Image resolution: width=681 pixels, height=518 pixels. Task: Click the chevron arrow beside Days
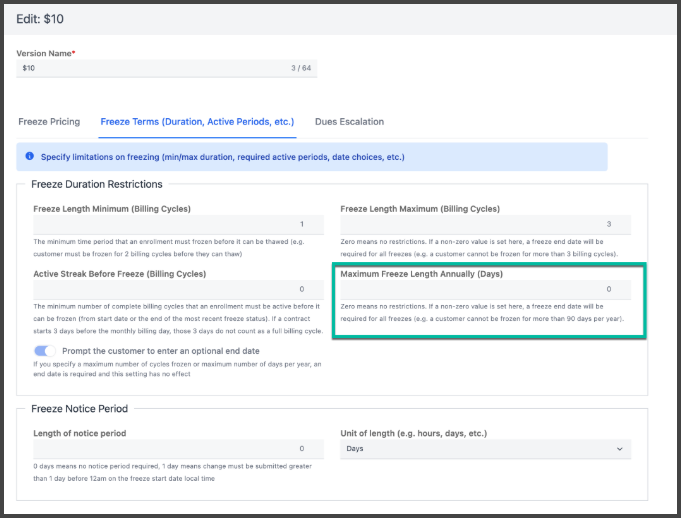point(620,449)
